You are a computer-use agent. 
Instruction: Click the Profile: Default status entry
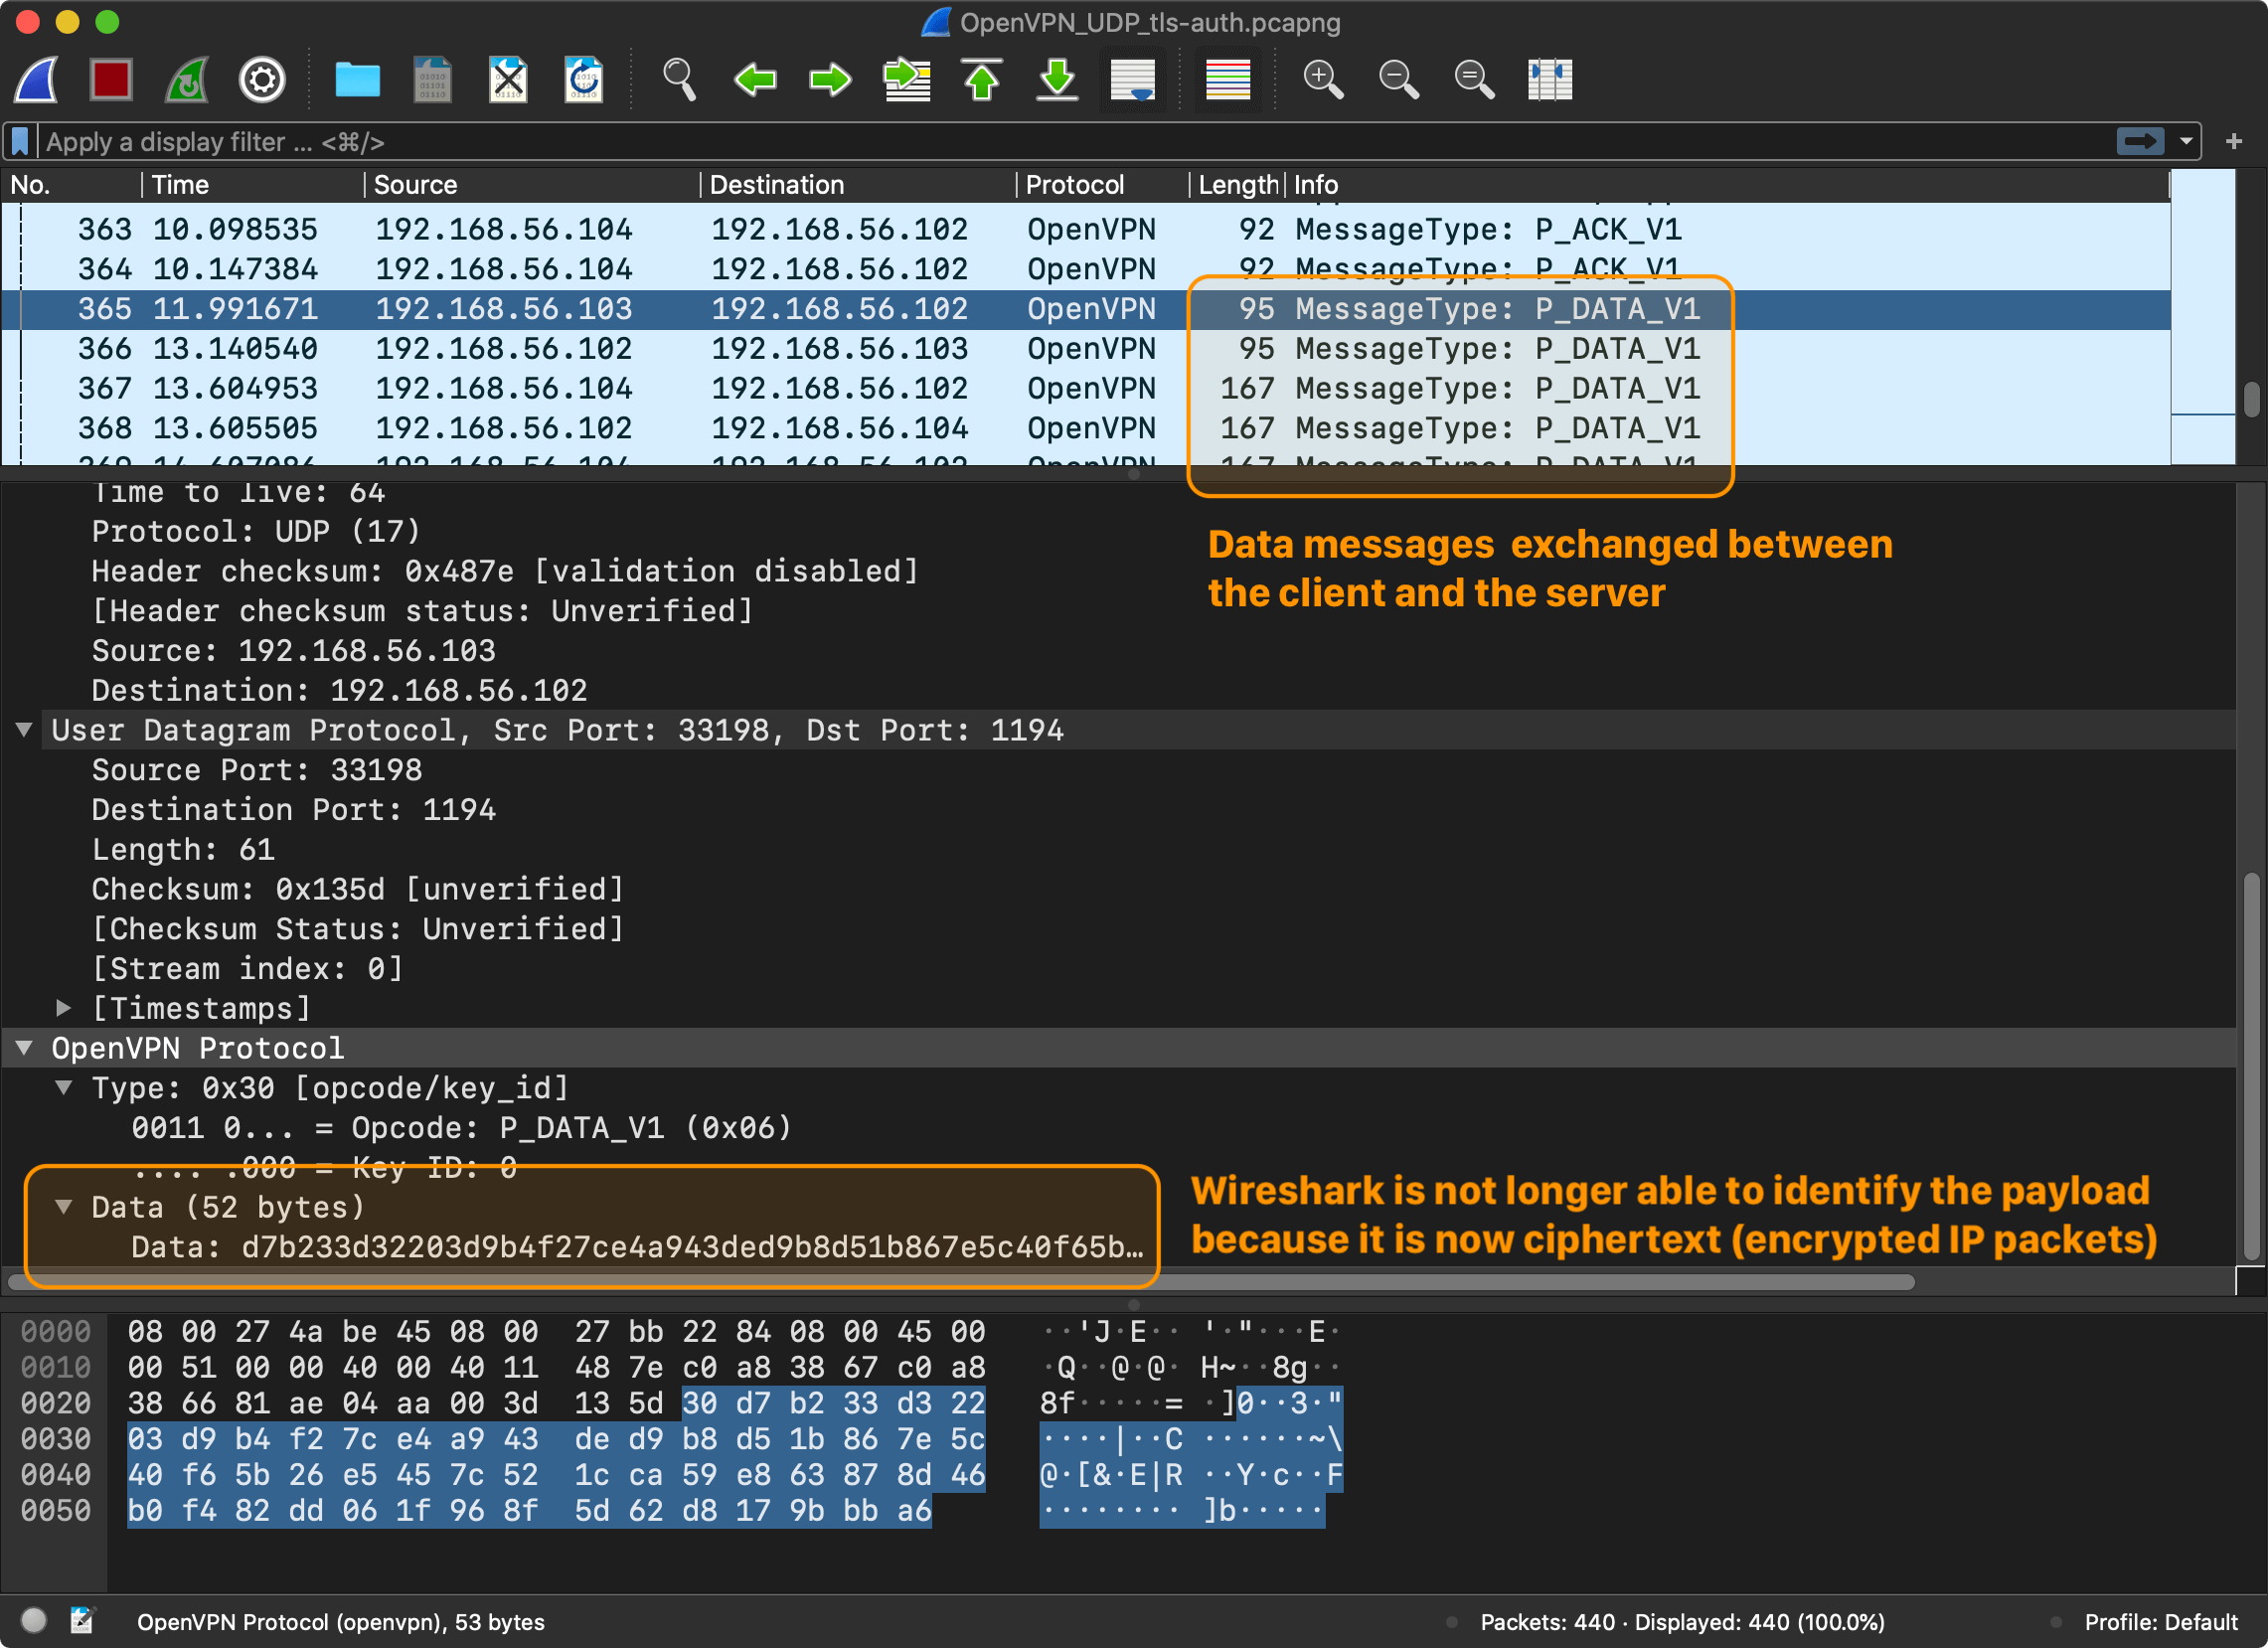point(2159,1622)
